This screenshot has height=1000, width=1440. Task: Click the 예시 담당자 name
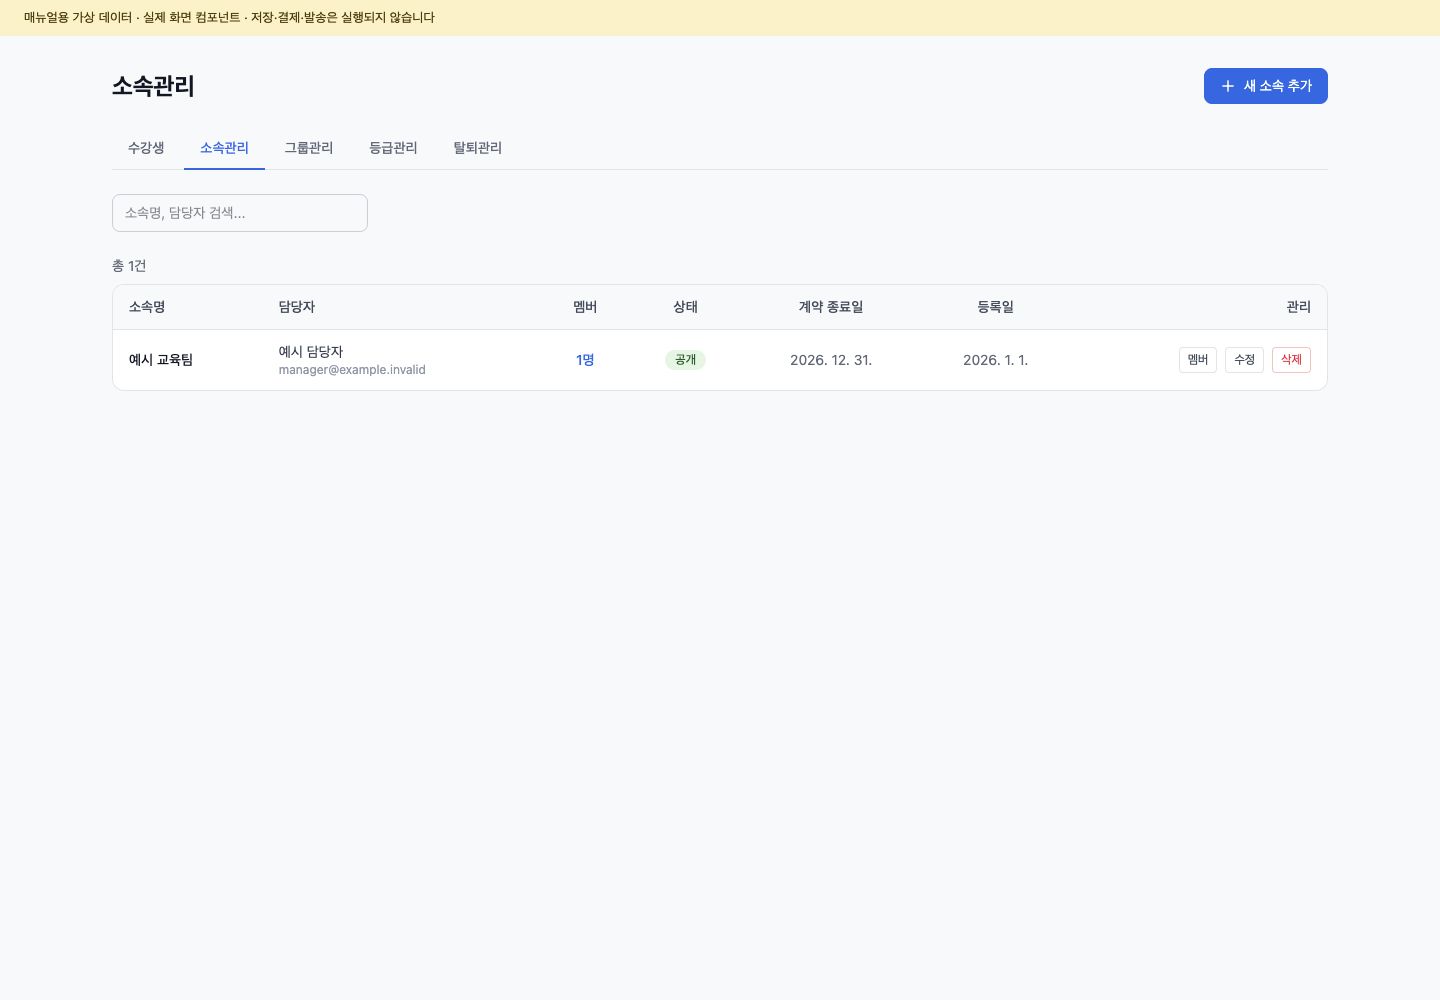tap(311, 352)
